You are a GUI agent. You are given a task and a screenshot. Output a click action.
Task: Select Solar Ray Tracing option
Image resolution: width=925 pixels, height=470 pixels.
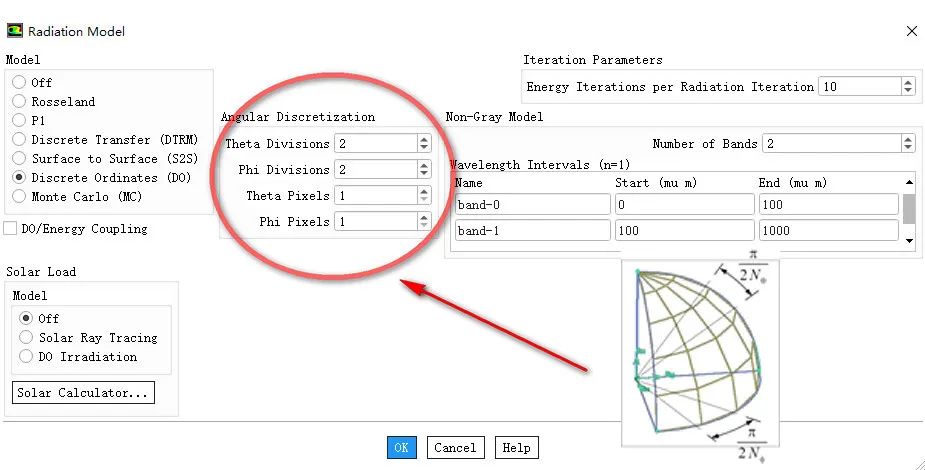pyautogui.click(x=27, y=338)
